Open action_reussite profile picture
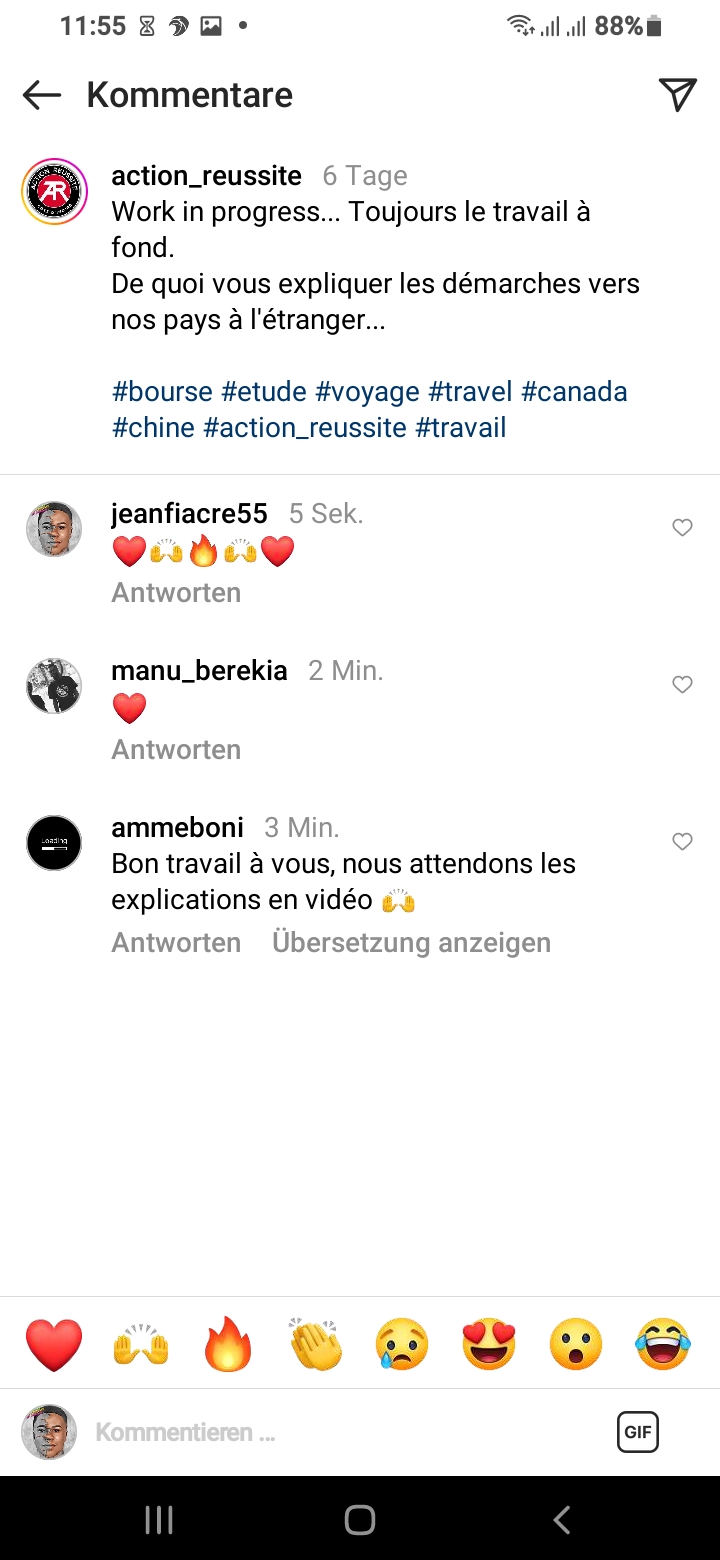The width and height of the screenshot is (720, 1560). point(55,191)
